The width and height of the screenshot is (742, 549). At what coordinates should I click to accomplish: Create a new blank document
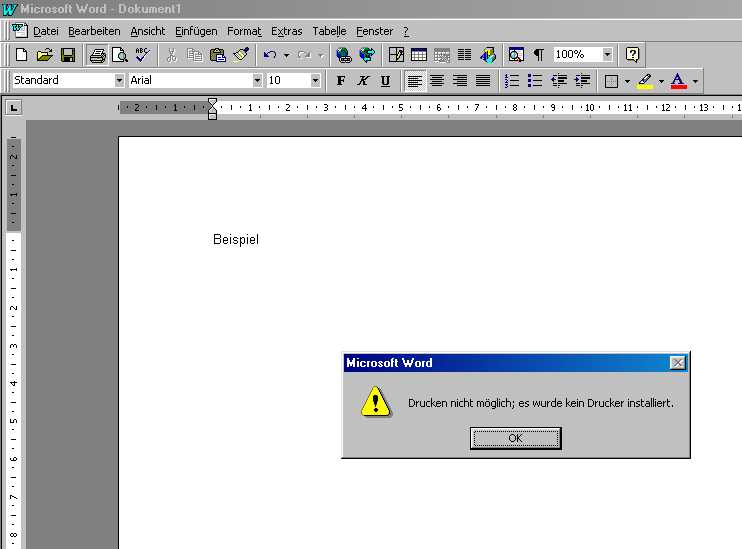[21, 55]
